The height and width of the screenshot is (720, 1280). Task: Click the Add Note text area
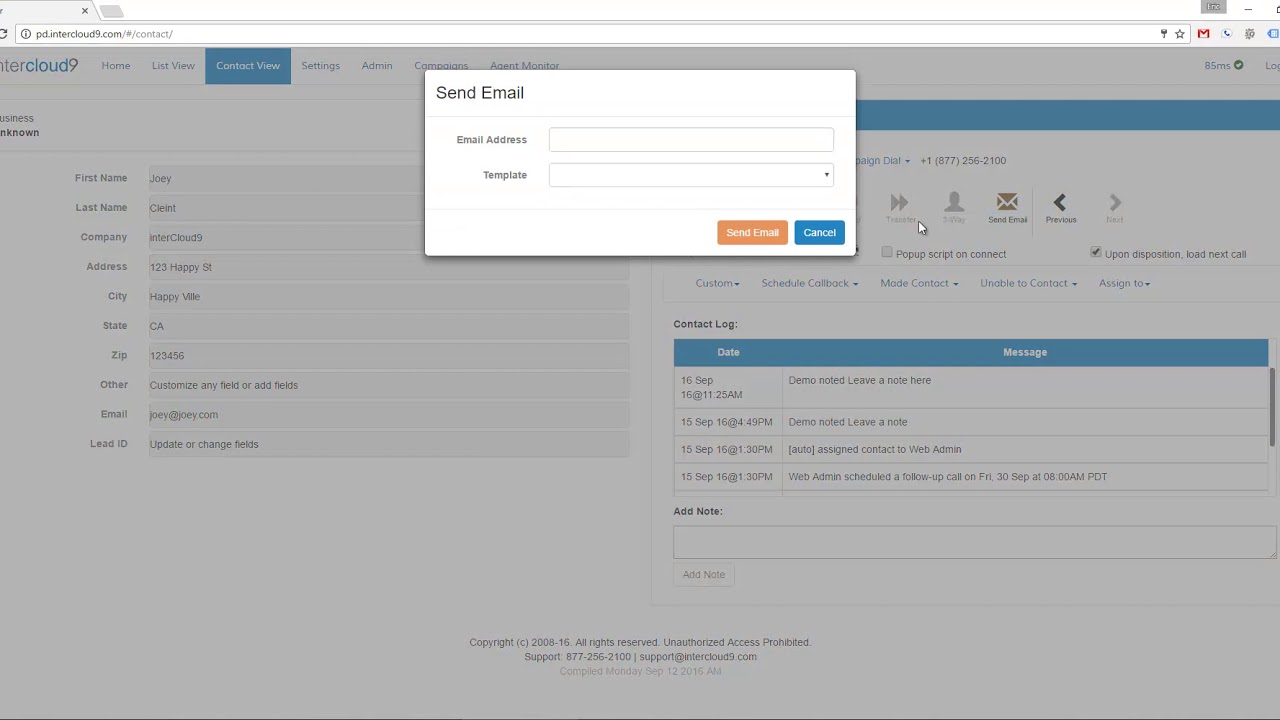(x=974, y=541)
